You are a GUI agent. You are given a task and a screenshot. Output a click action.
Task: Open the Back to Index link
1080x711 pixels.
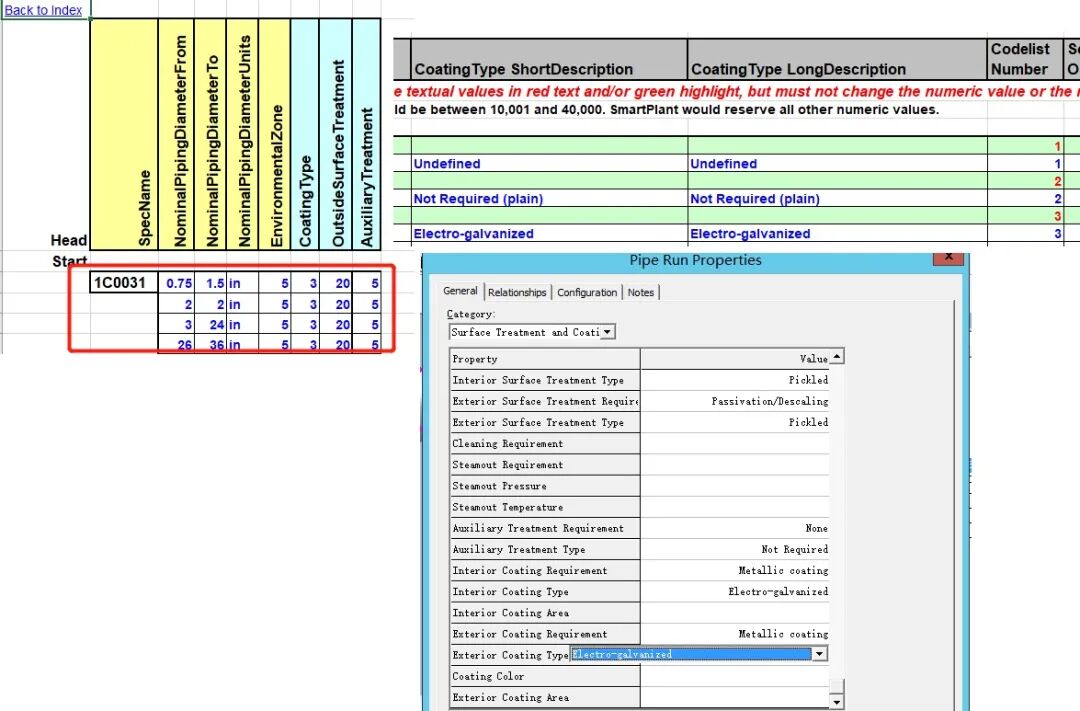(43, 10)
